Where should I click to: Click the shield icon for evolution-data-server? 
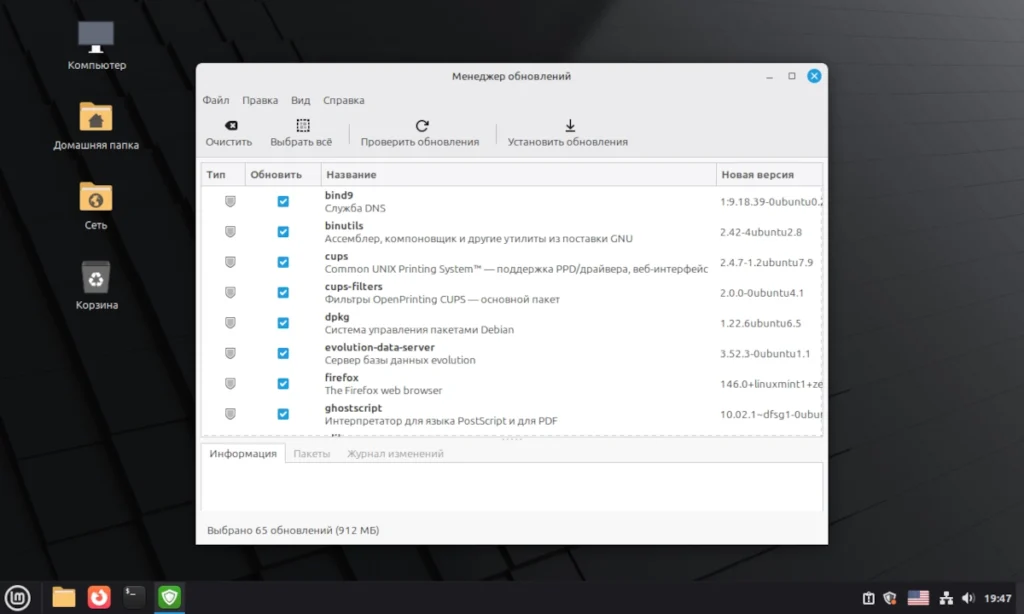click(x=230, y=353)
